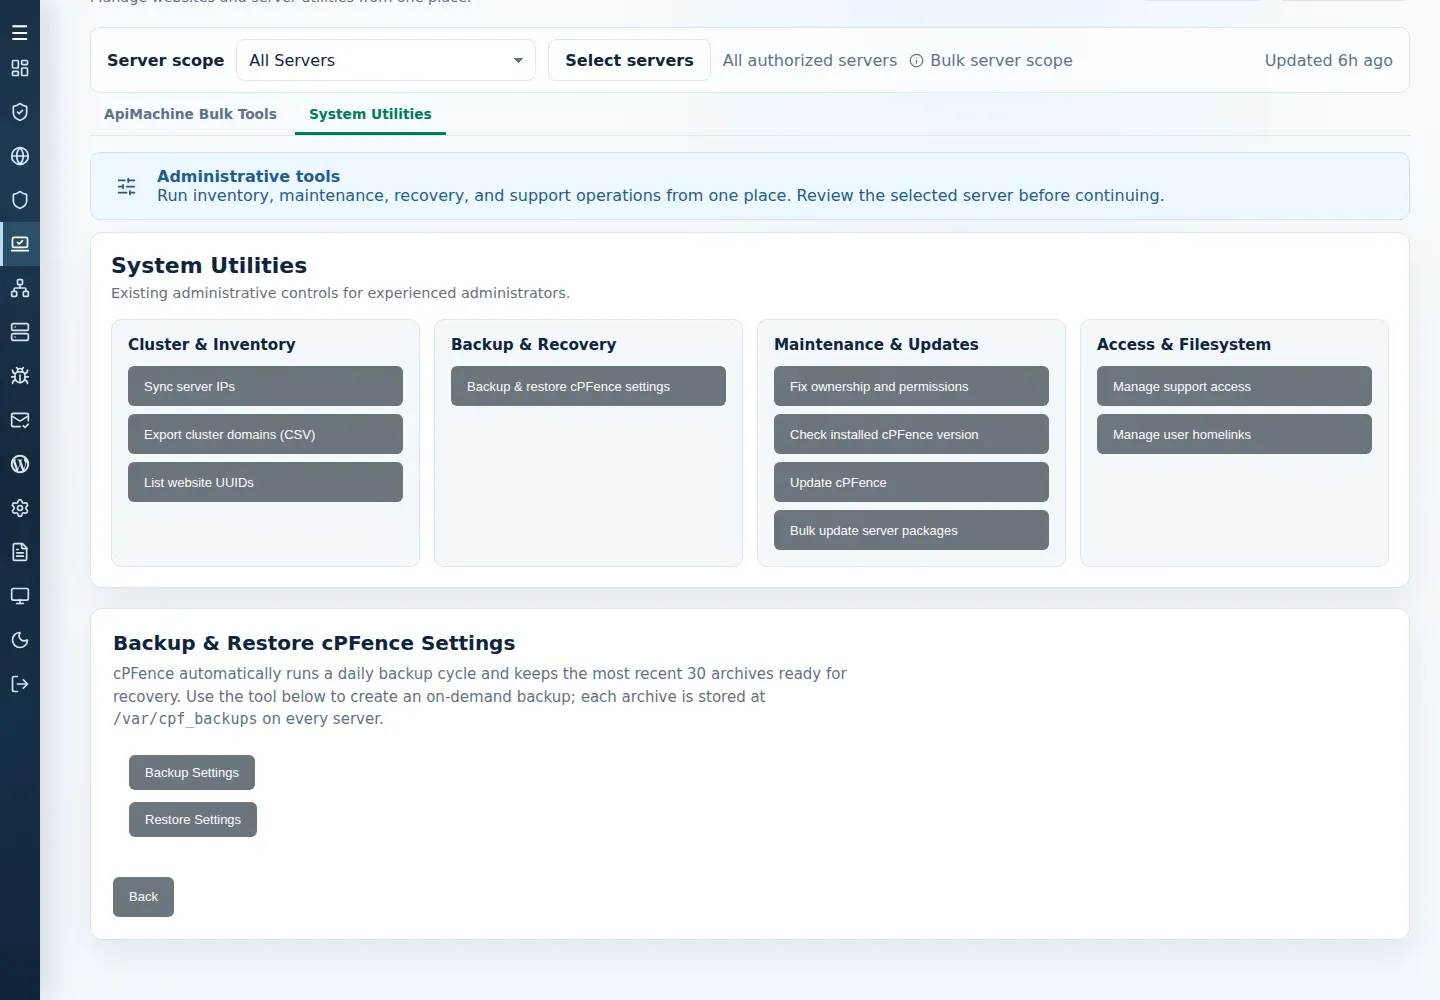Open the globe icon in sidebar
1440x1000 pixels.
(x=20, y=156)
